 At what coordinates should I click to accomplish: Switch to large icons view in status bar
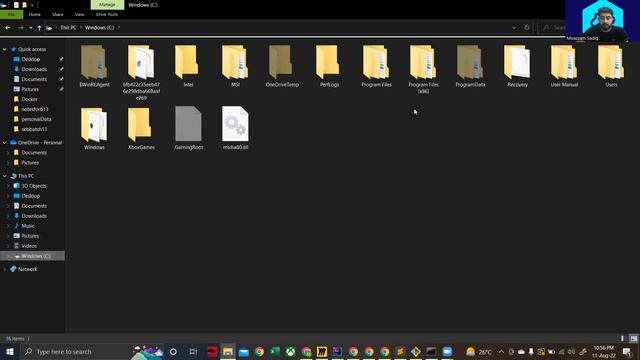(633, 338)
